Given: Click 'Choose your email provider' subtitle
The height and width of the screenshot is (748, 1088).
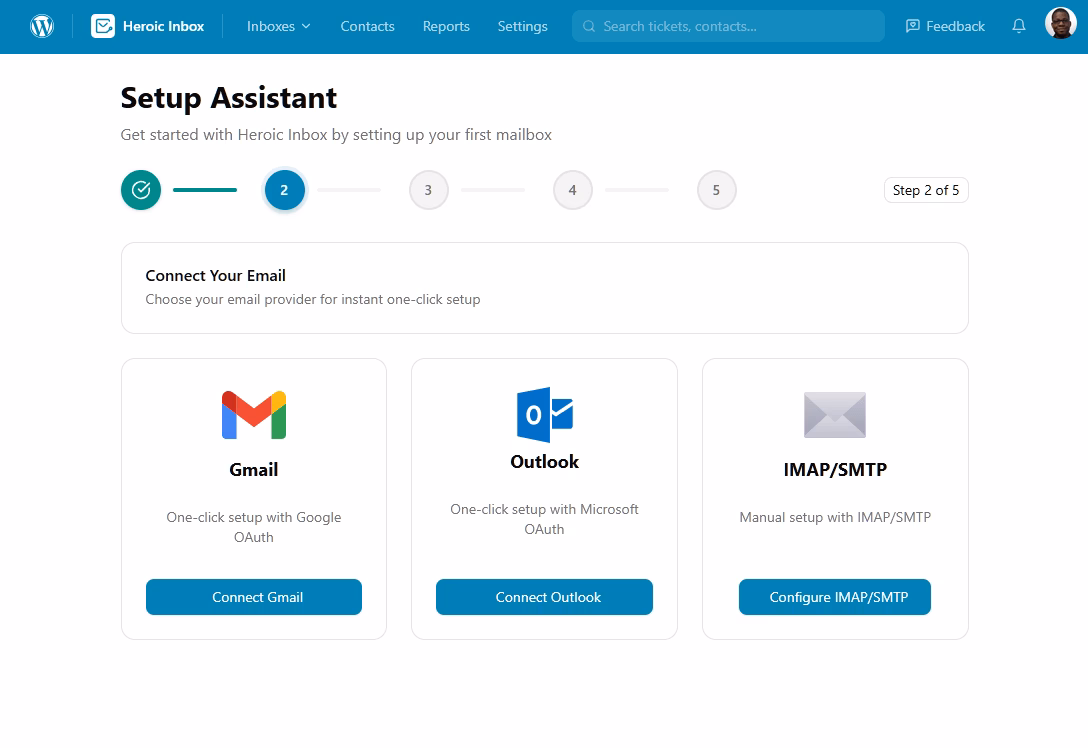Looking at the screenshot, I should (x=312, y=299).
